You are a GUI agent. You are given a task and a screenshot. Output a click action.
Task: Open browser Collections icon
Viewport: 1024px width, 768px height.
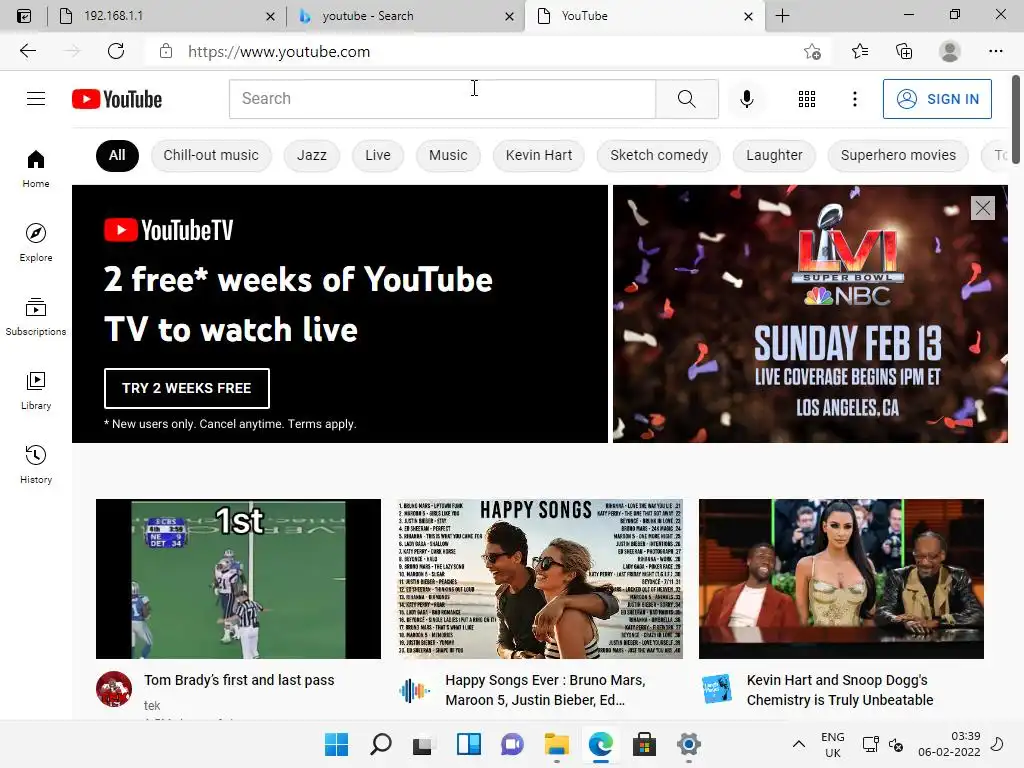point(904,51)
